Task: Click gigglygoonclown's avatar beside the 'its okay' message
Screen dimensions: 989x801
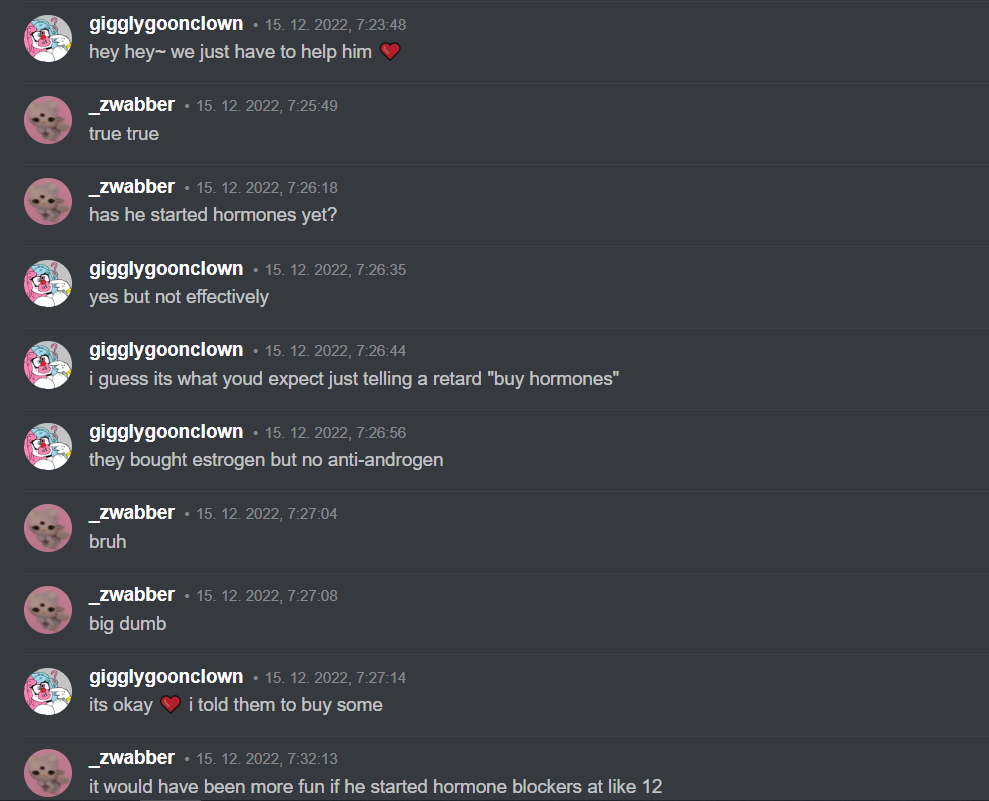Action: (x=48, y=691)
